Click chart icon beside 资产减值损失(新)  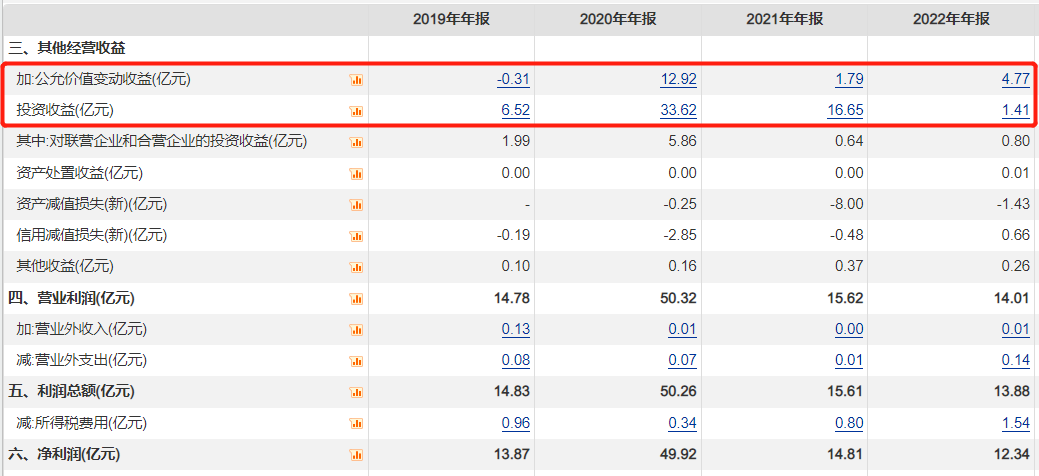tap(356, 205)
